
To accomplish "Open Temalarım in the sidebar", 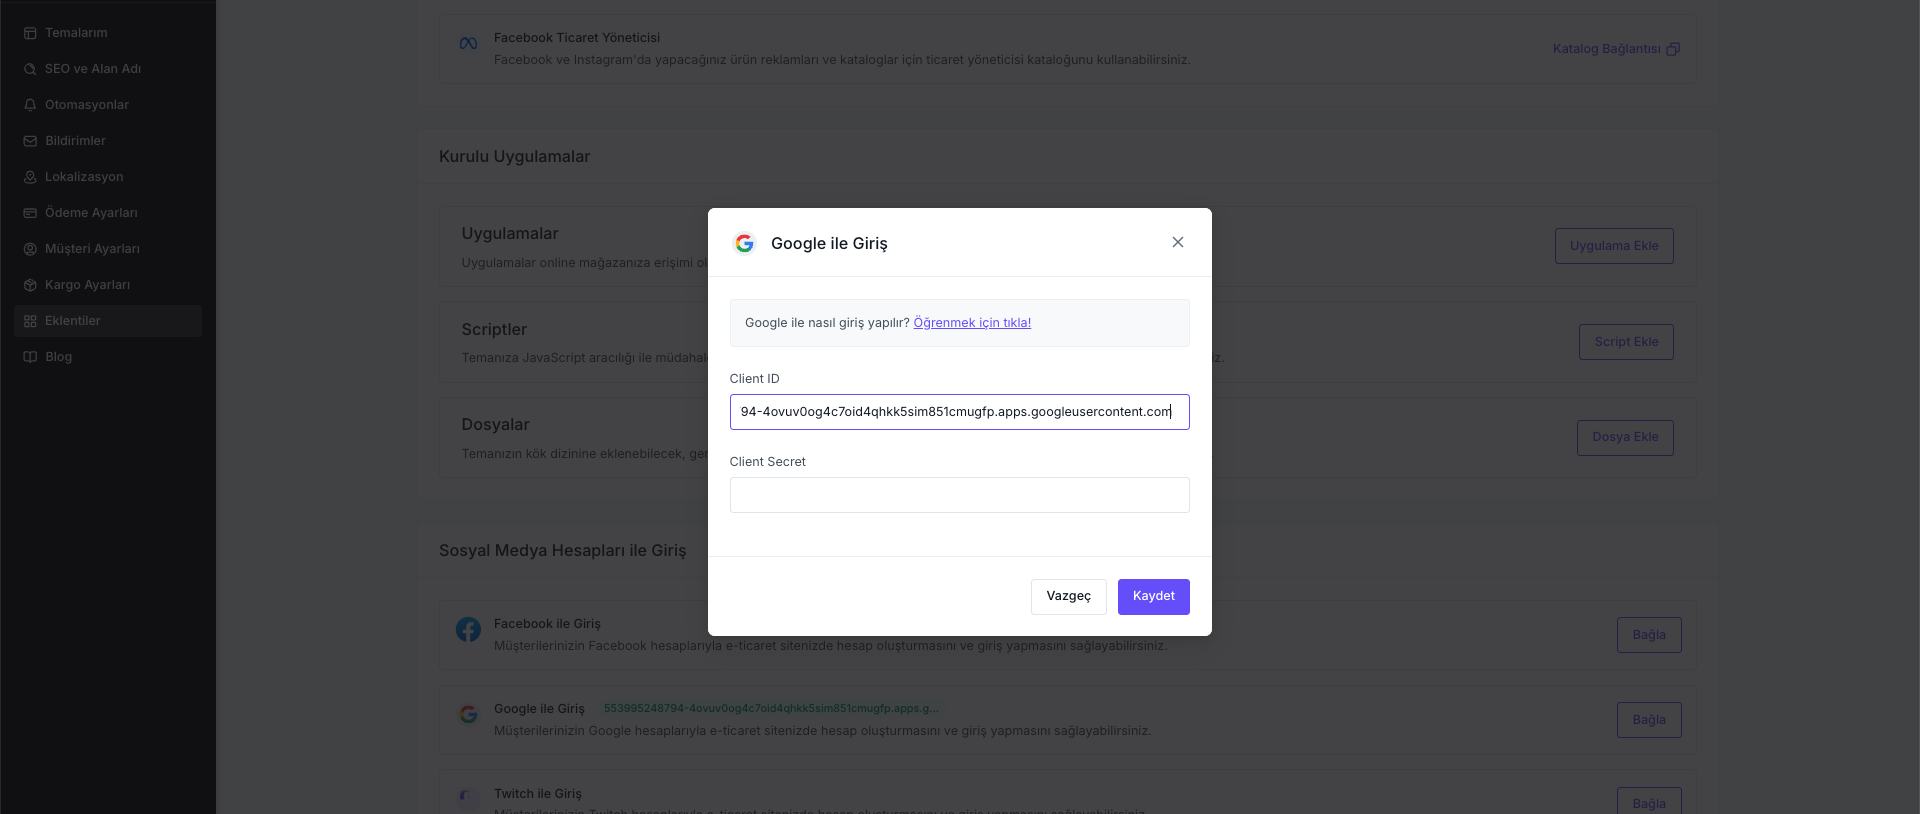I will [108, 33].
